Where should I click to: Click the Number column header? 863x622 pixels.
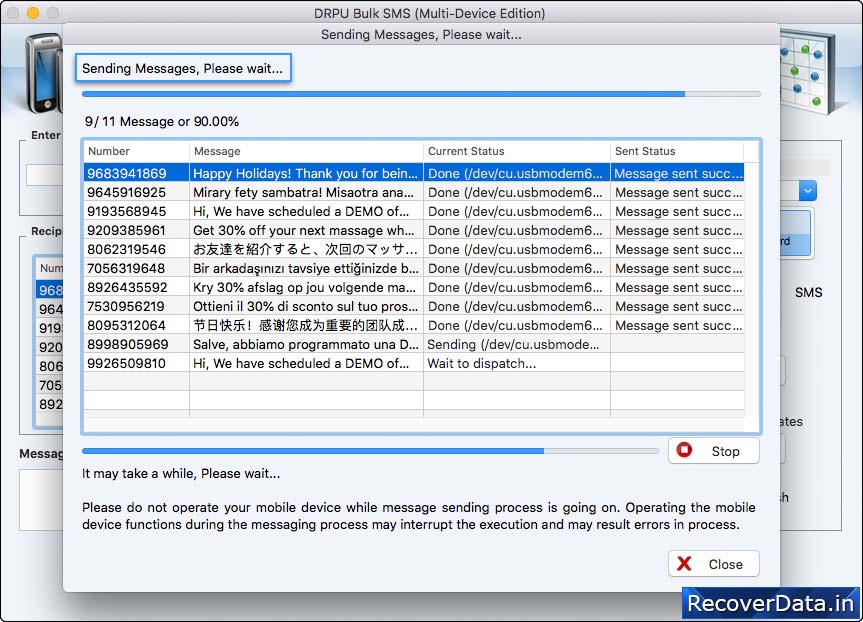coord(136,151)
